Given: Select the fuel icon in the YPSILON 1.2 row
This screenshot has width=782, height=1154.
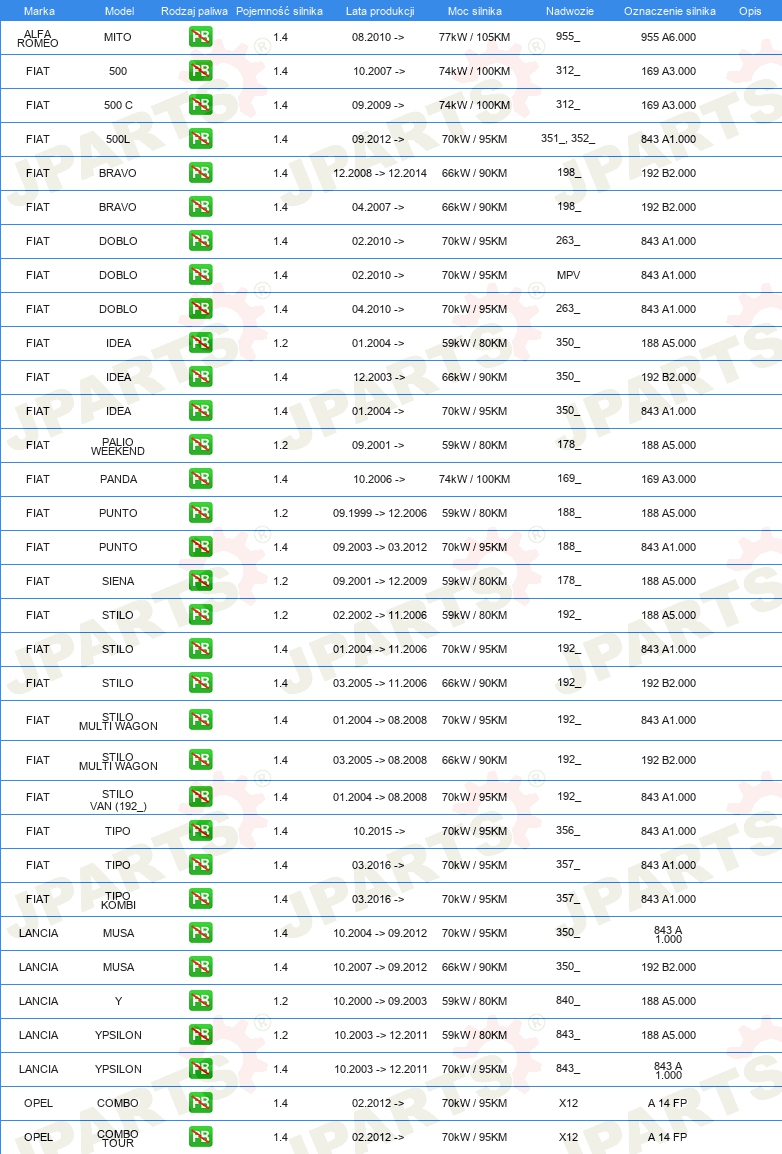Looking at the screenshot, I should pos(200,1034).
